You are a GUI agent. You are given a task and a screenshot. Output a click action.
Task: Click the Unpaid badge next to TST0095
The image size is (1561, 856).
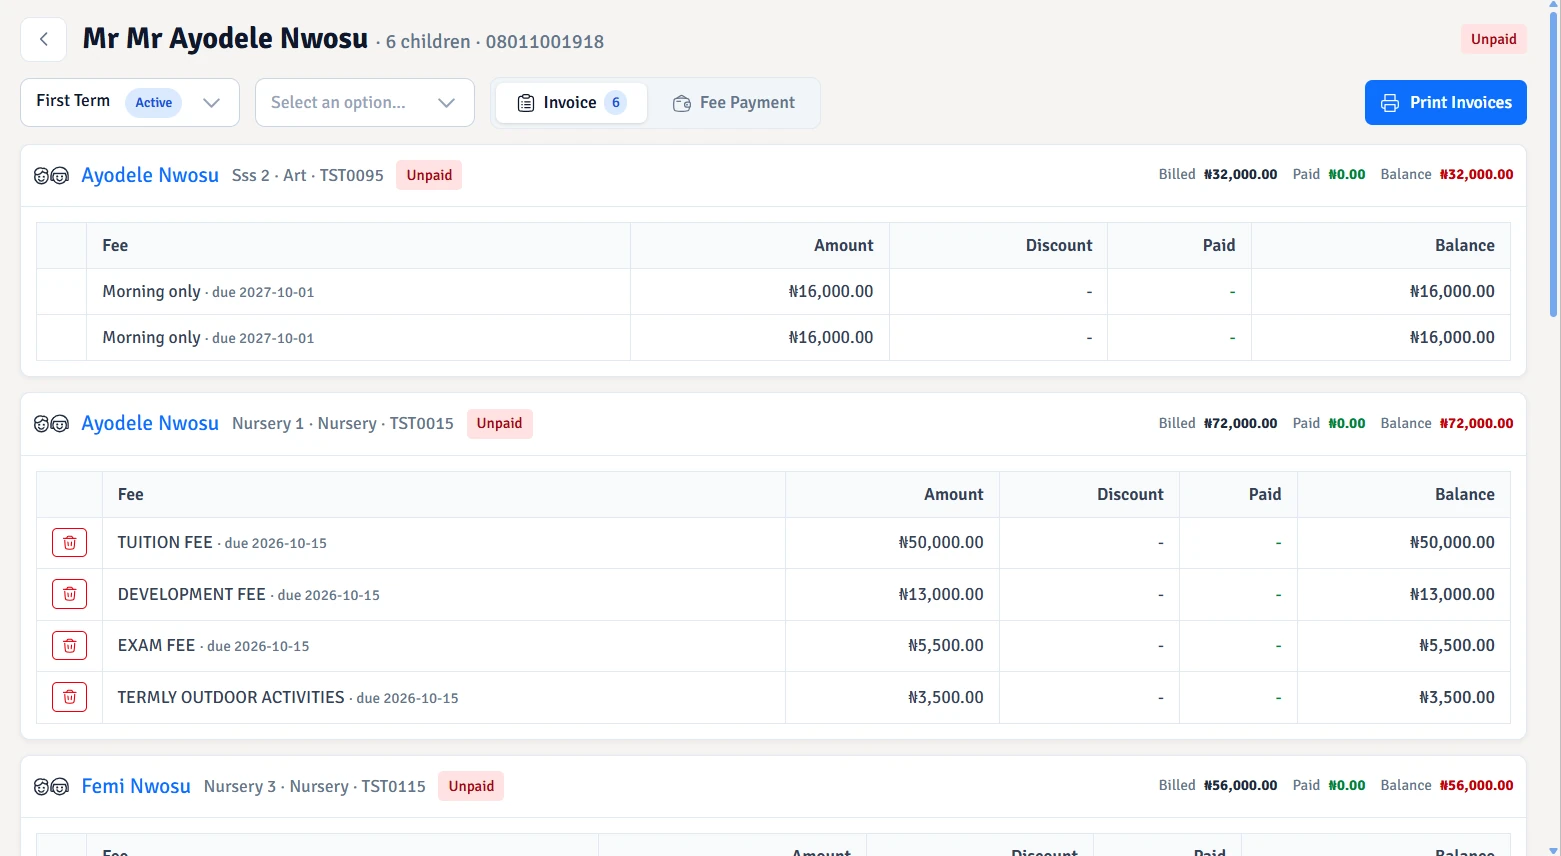click(429, 175)
